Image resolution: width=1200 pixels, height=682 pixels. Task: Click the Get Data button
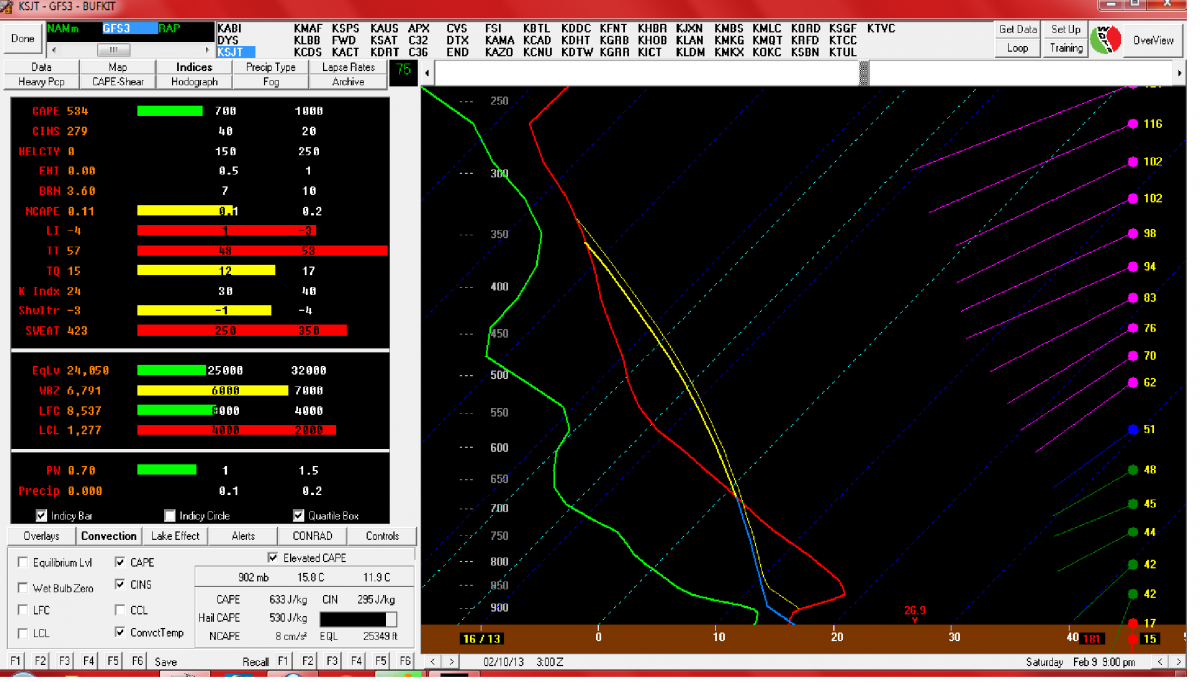coord(1018,29)
